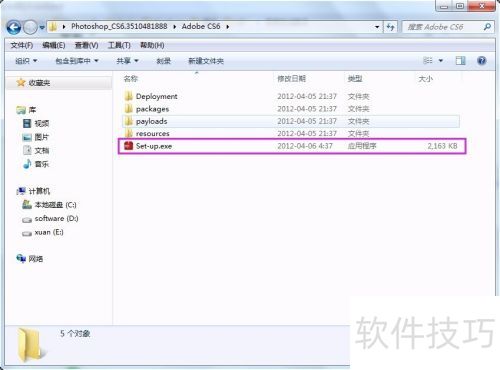
Task: Expand the arrow before Photoshop_CS6.3510481888 breadcrumb
Action: 64,27
